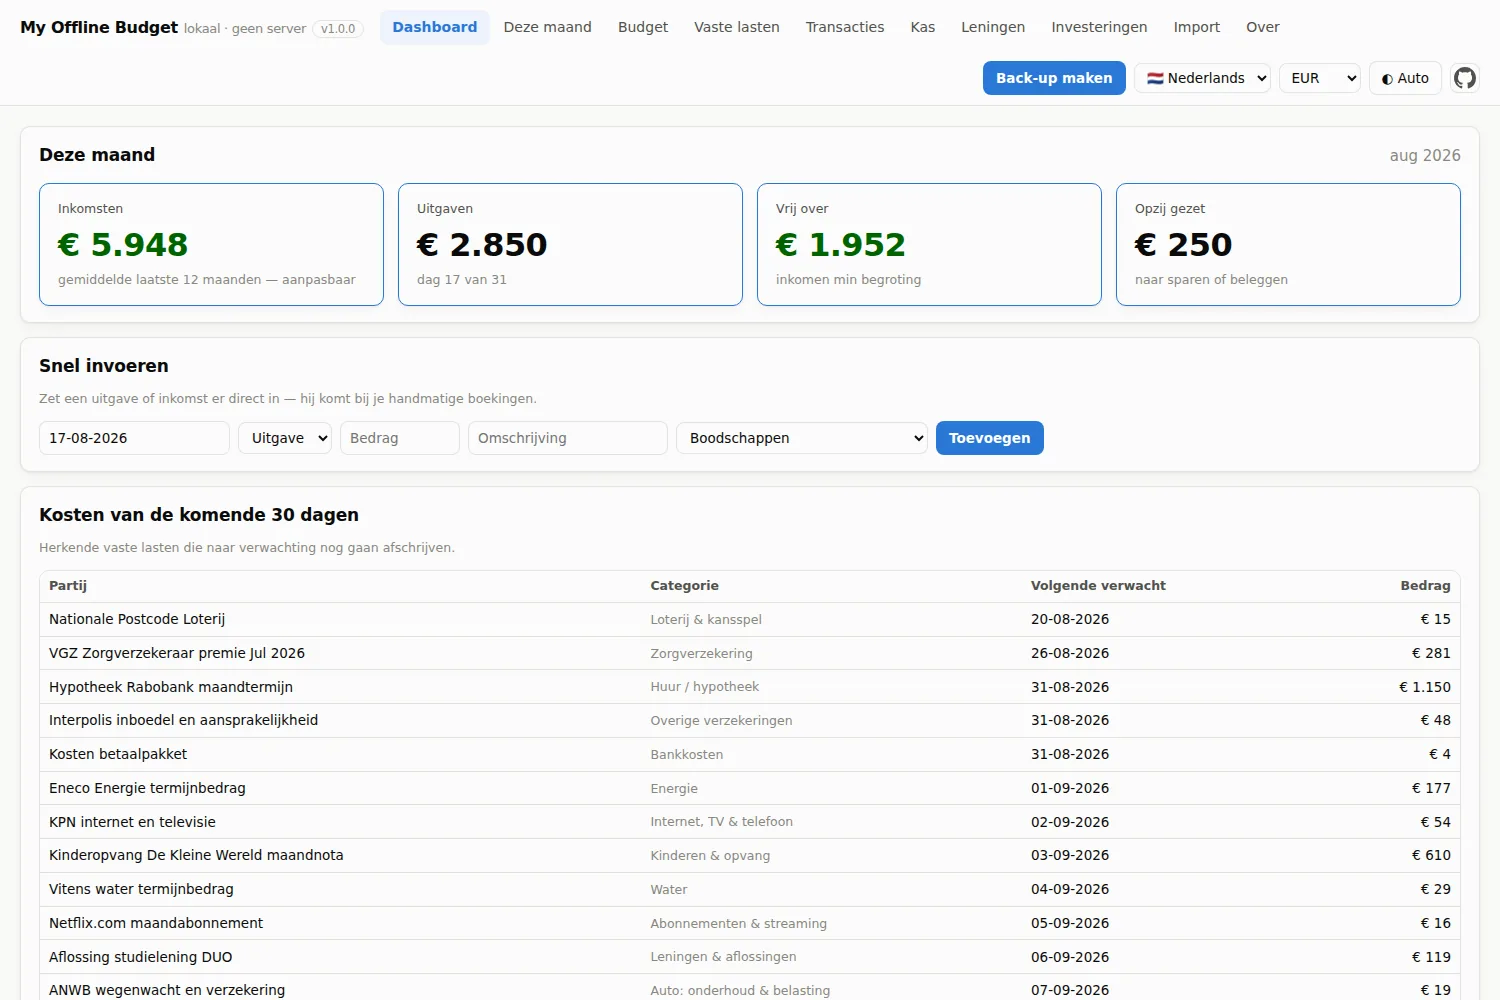This screenshot has width=1500, height=1000.
Task: Select the Interpolis inboedel row
Action: coord(750,720)
